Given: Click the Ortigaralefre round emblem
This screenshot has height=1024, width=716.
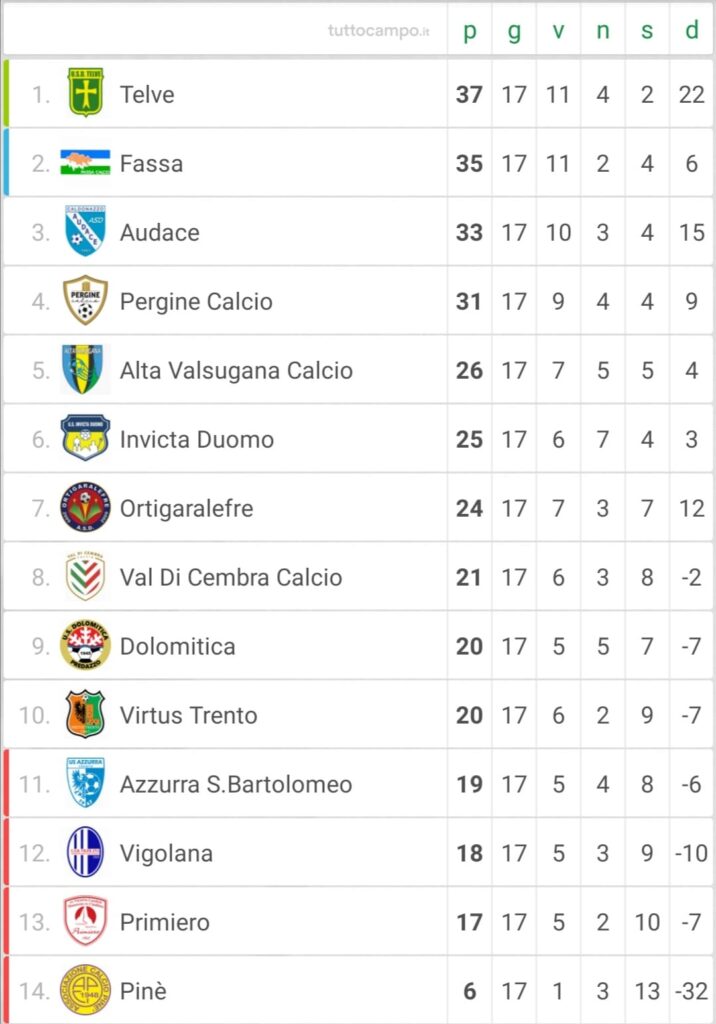Looking at the screenshot, I should click(86, 507).
